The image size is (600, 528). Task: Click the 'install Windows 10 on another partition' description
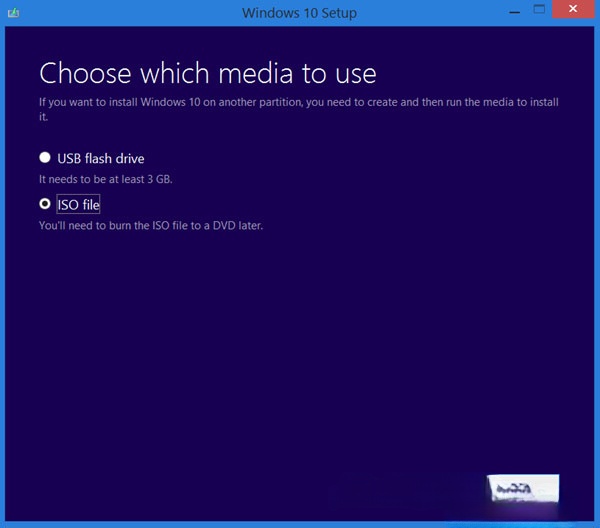pos(298,109)
